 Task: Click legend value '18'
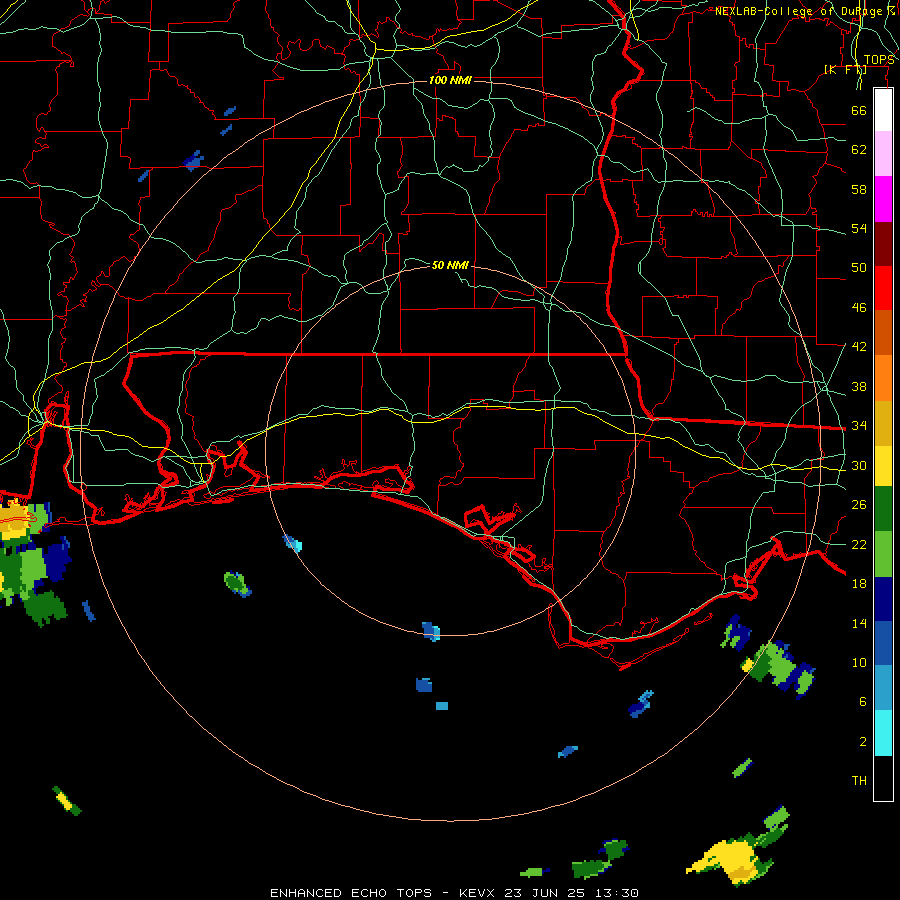(859, 584)
